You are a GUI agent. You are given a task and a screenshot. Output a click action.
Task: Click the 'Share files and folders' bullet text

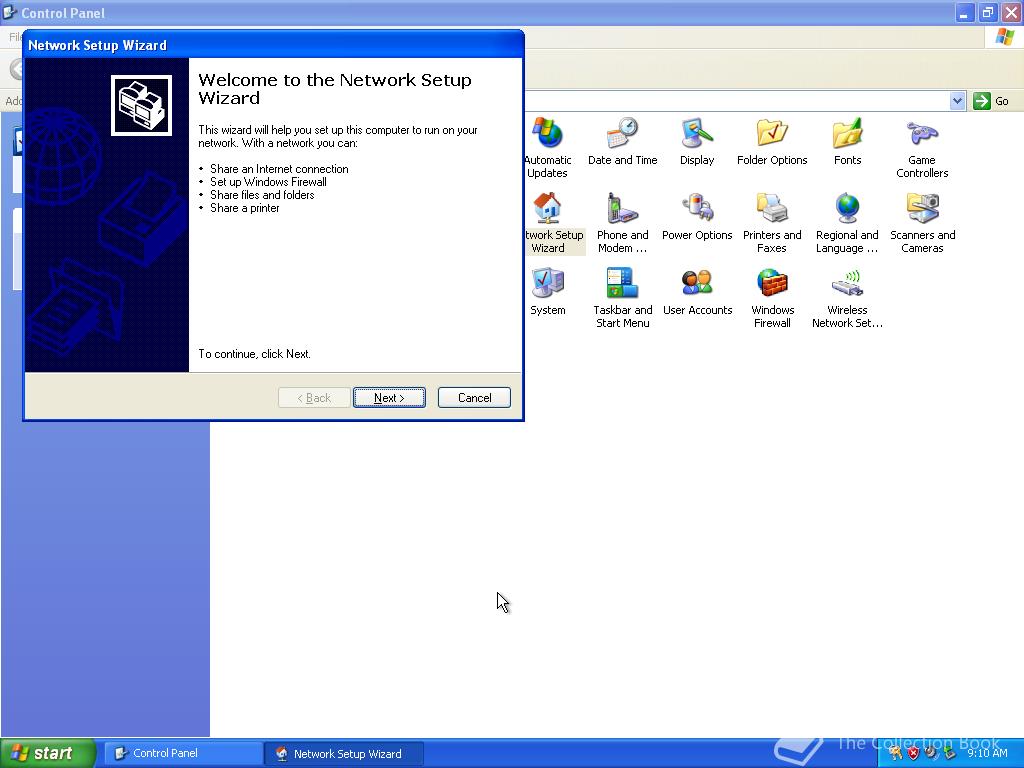pos(262,195)
